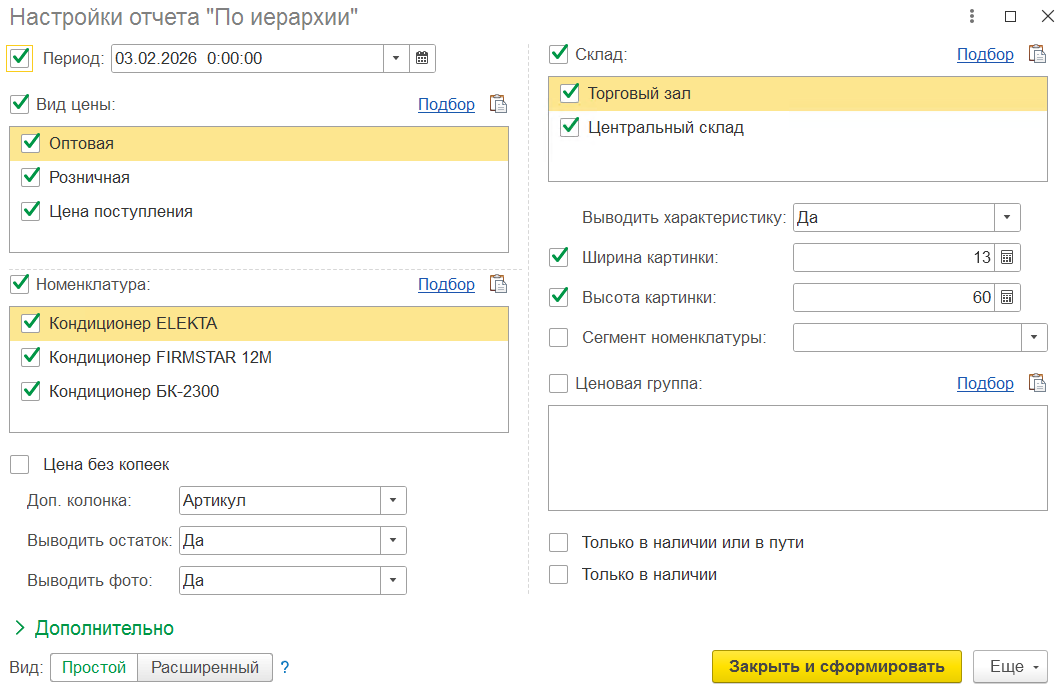Open the Сегмент номенклатуры dropdown
The height and width of the screenshot is (691, 1061).
(1034, 337)
